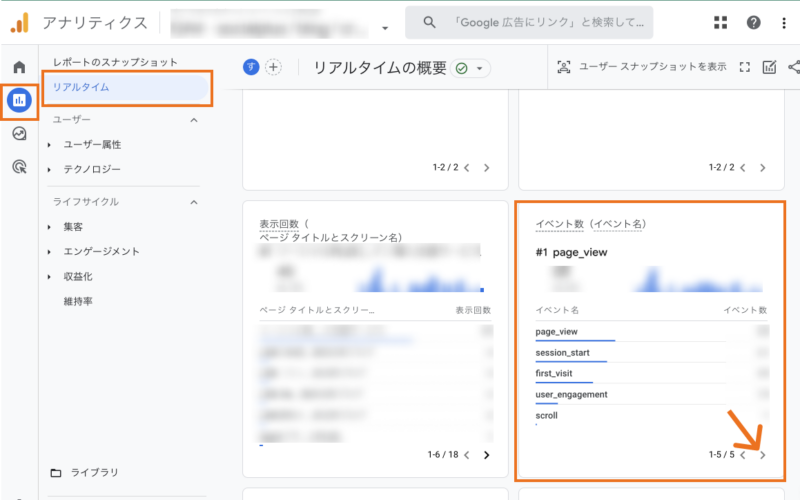Click the 1-5 / 5 pagination text

click(x=721, y=455)
